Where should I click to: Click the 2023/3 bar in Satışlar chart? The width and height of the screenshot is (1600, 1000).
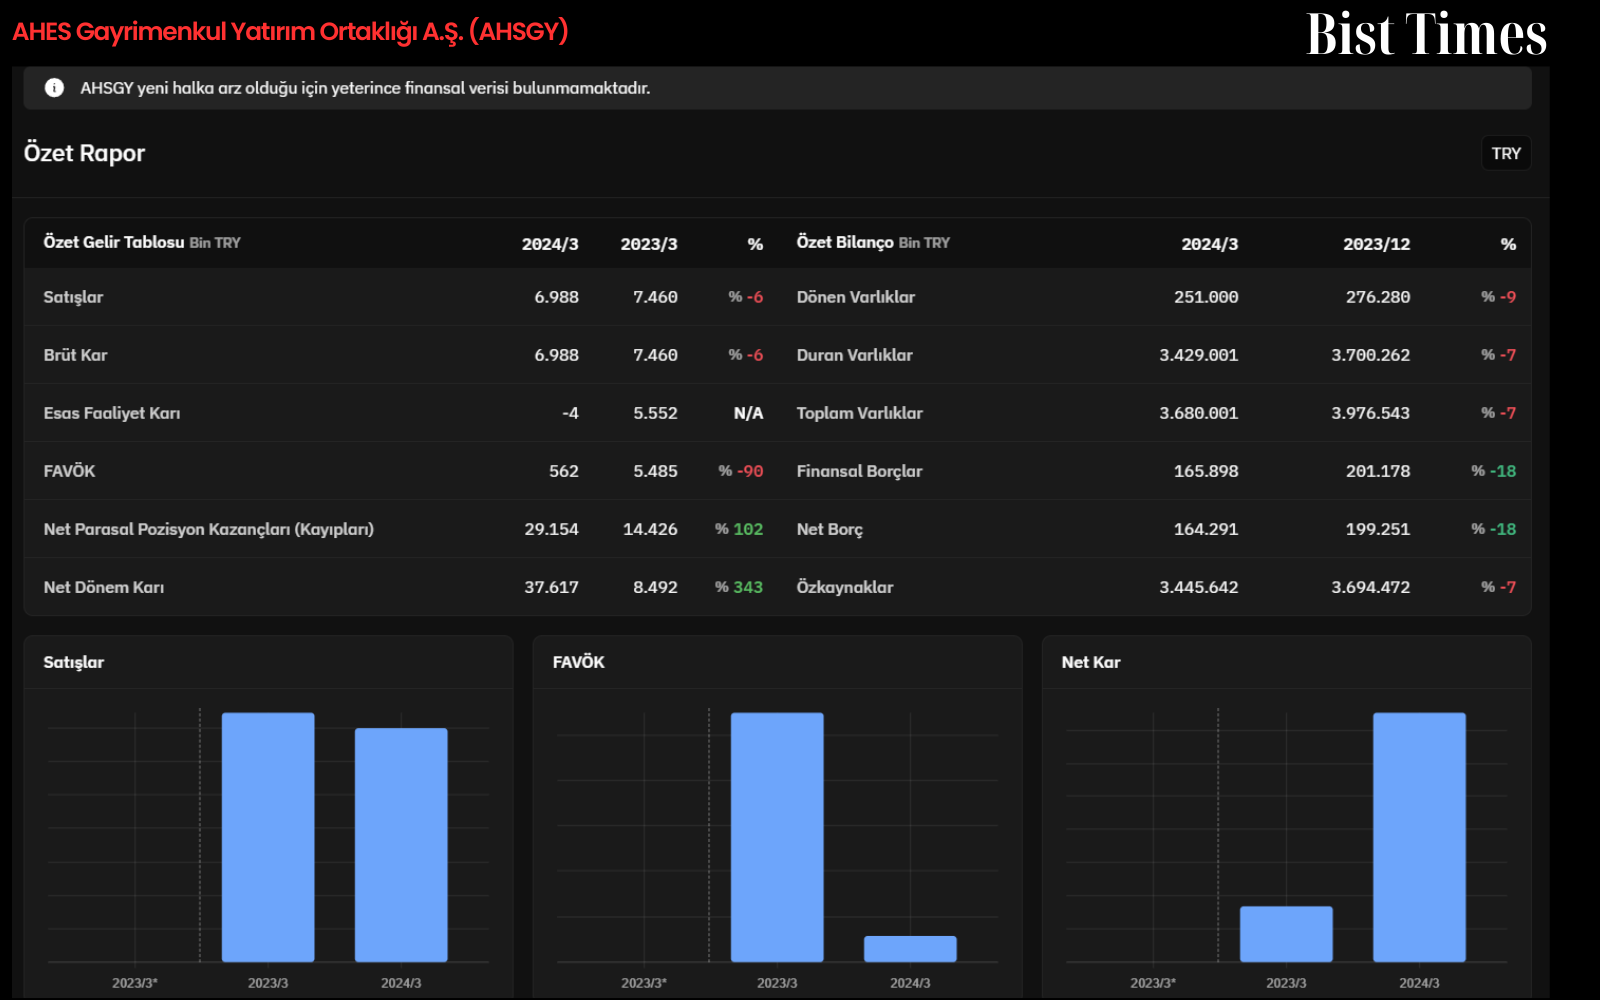268,837
